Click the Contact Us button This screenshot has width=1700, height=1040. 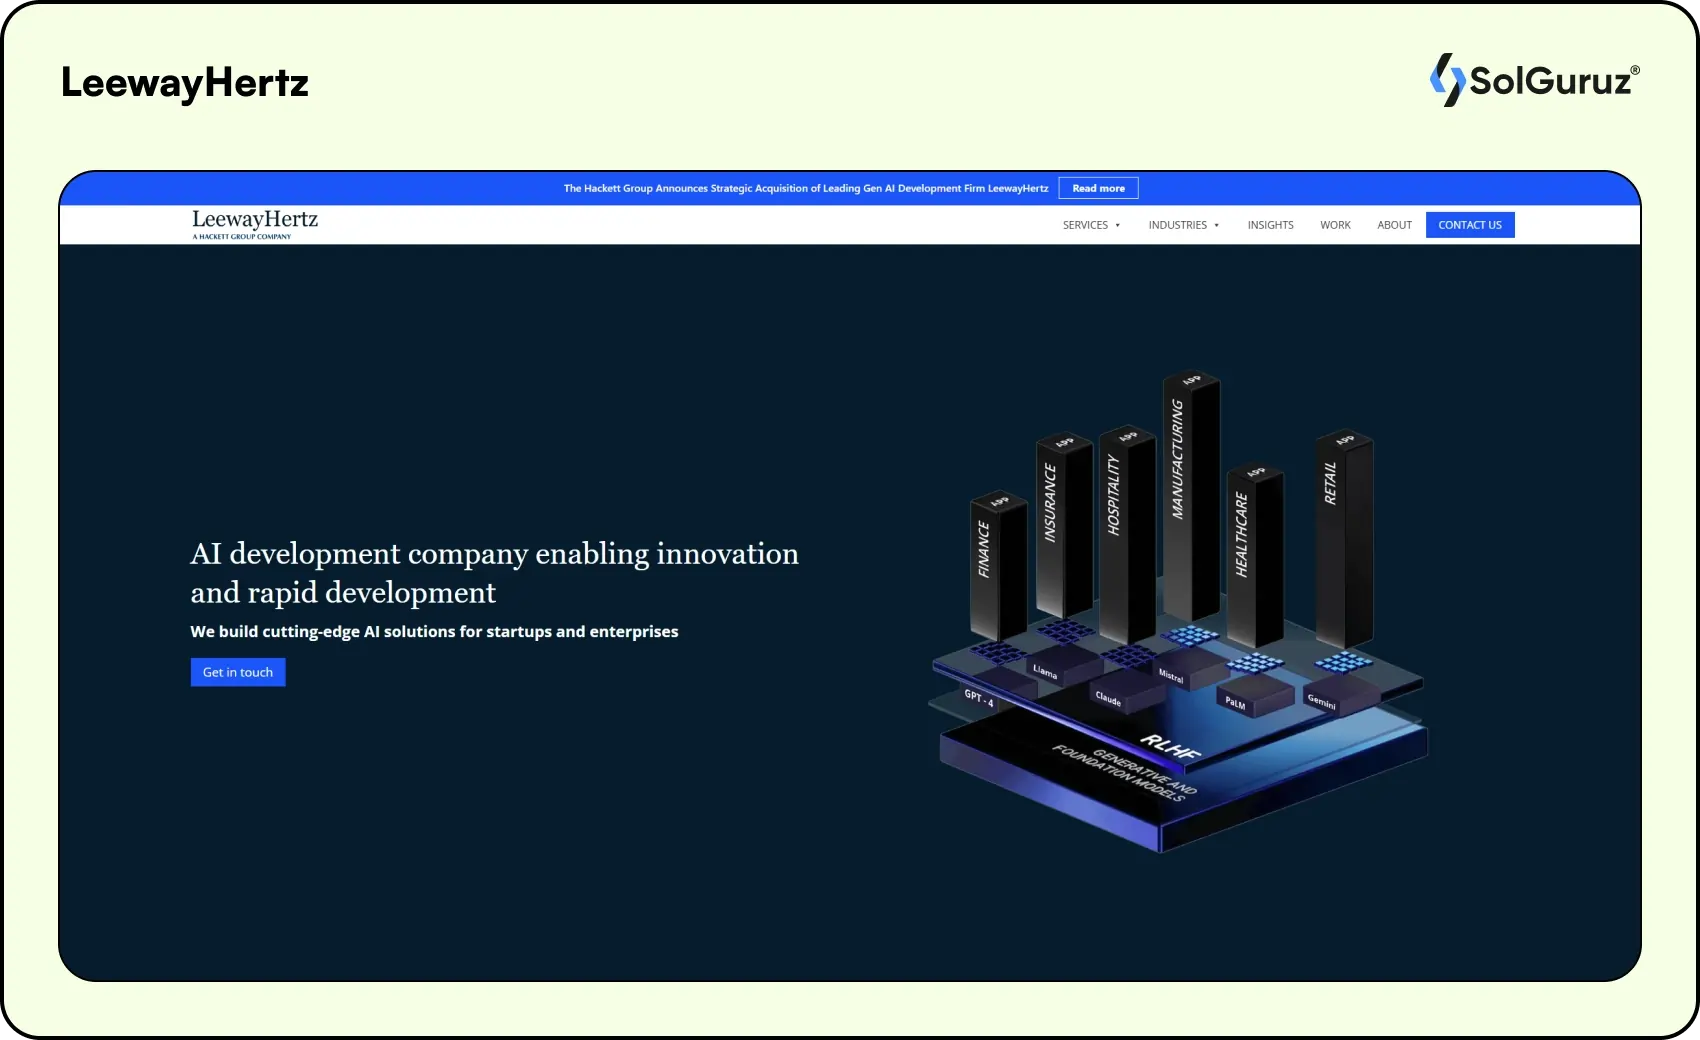coord(1469,225)
